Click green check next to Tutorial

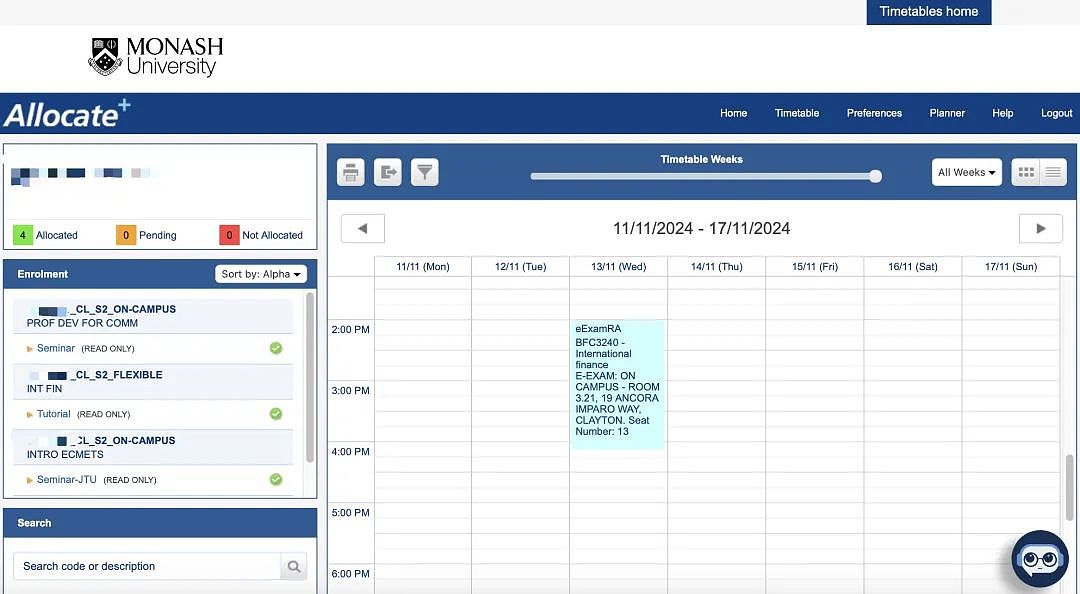276,413
